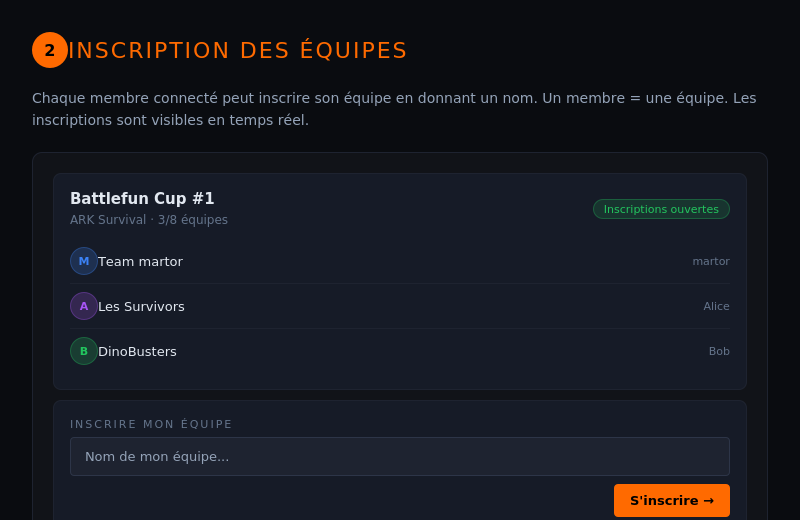Click ARK Survival 3/8 équipes subtitle
Screen dimensions: 800x520
(149, 220)
